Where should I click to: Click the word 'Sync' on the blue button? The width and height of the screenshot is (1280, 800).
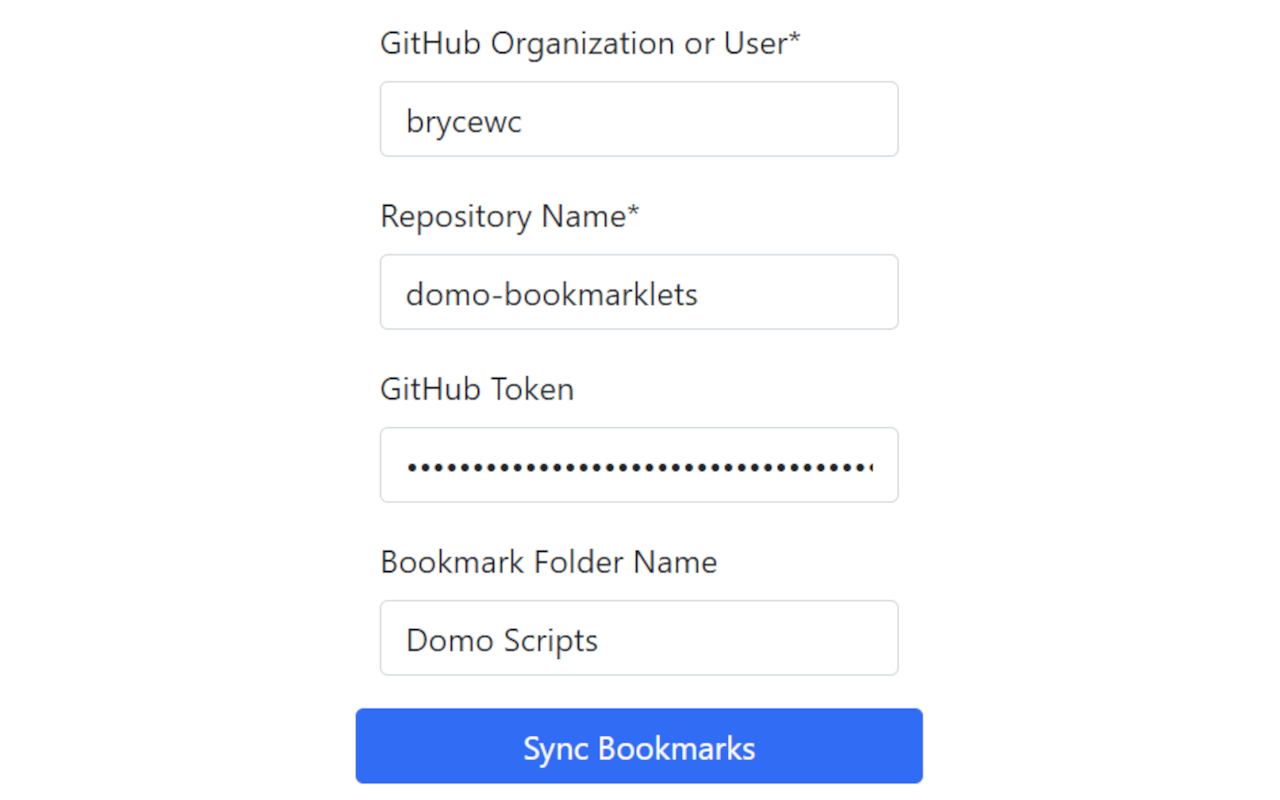point(556,749)
